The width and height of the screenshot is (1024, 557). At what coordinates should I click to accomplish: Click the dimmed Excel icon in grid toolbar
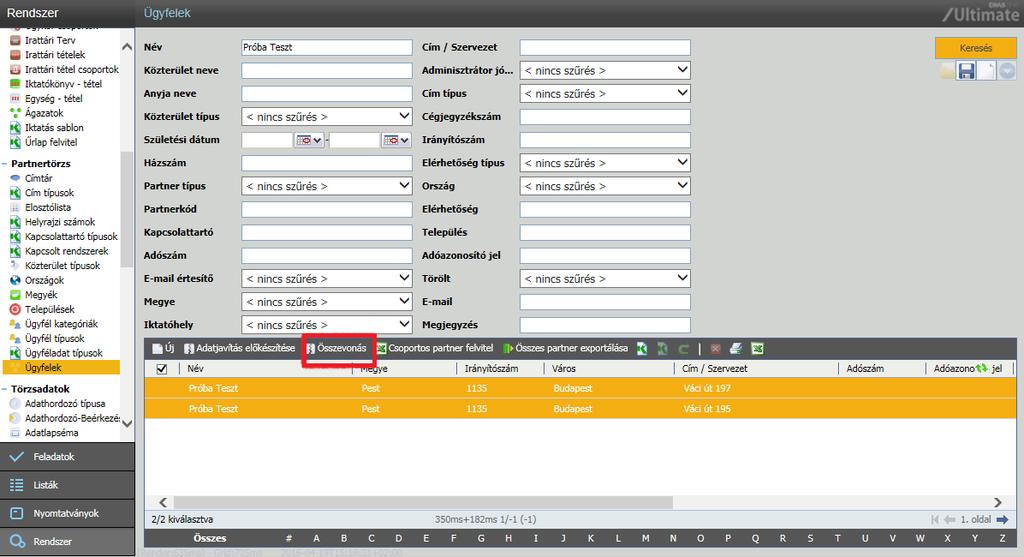coord(662,349)
